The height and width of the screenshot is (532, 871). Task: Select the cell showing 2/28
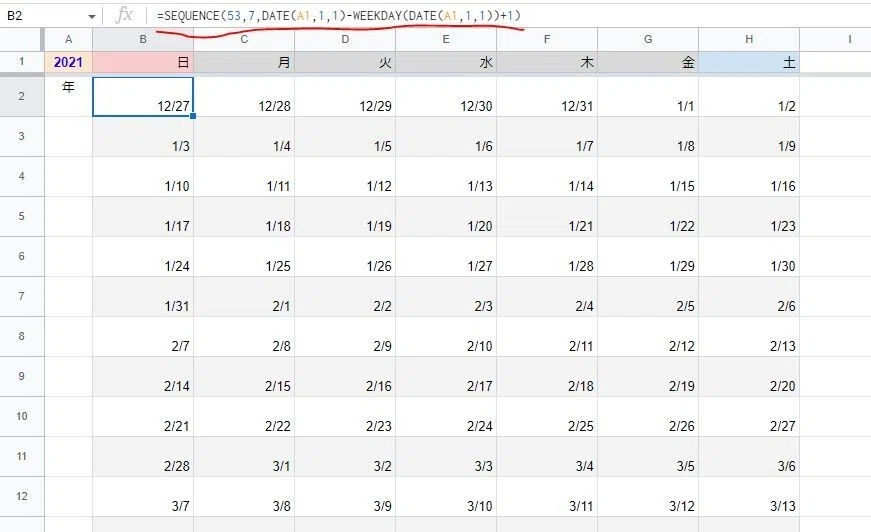[143, 456]
